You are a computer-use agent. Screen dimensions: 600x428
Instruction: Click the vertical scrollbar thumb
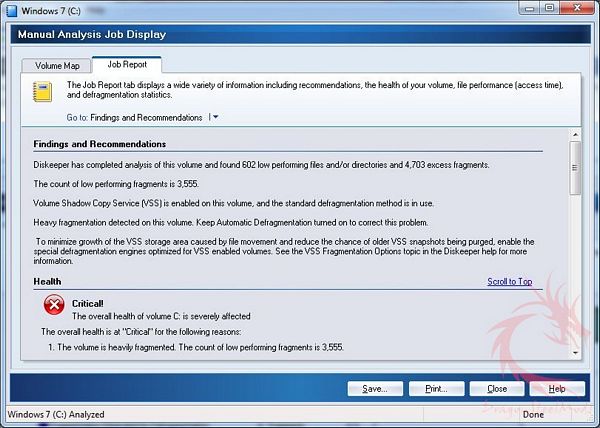coord(575,168)
